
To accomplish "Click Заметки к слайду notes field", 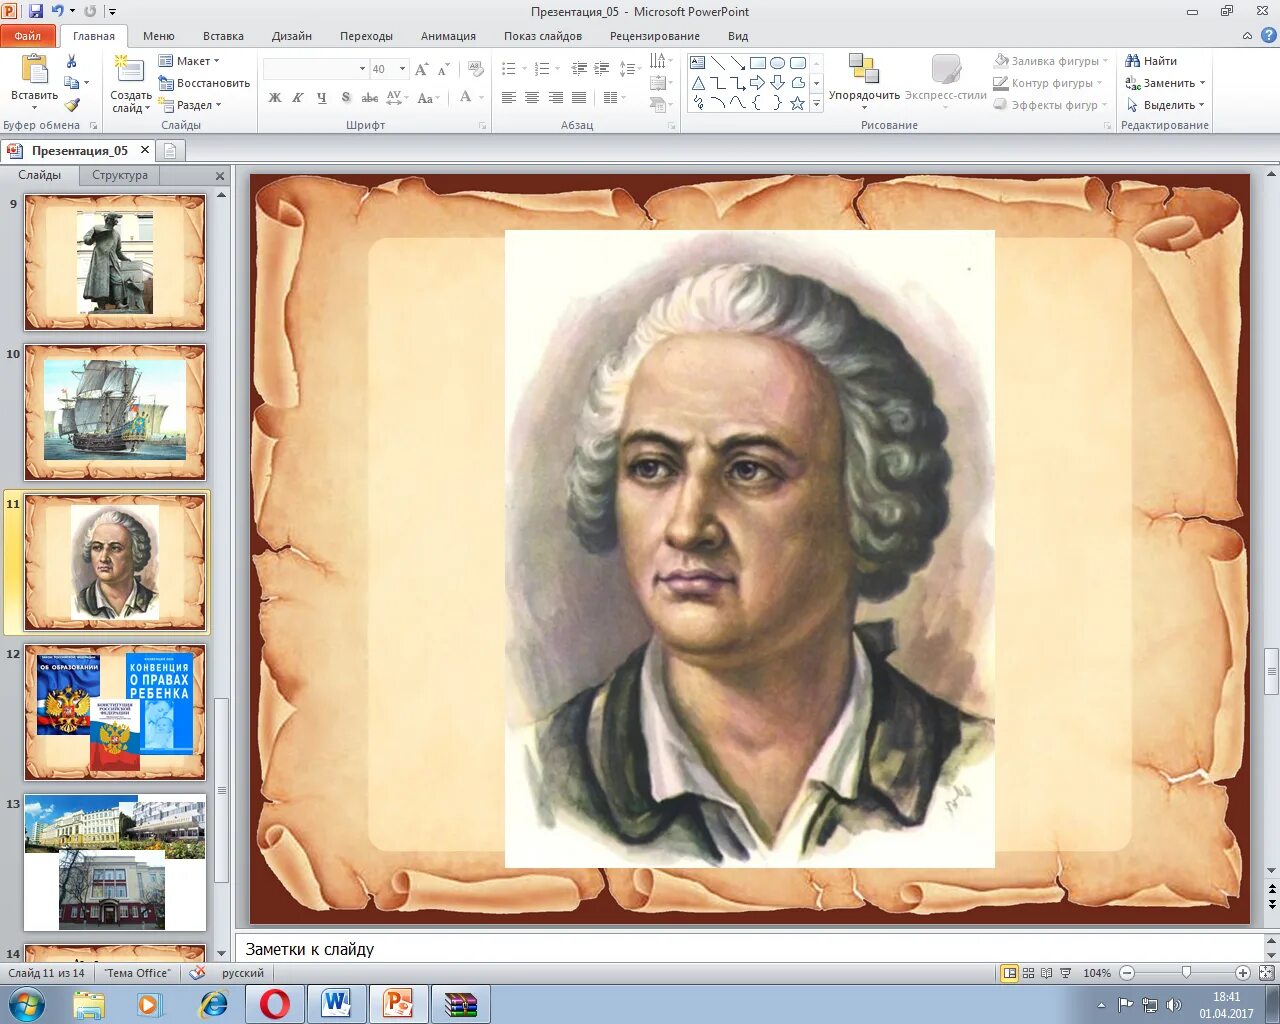I will (750, 949).
